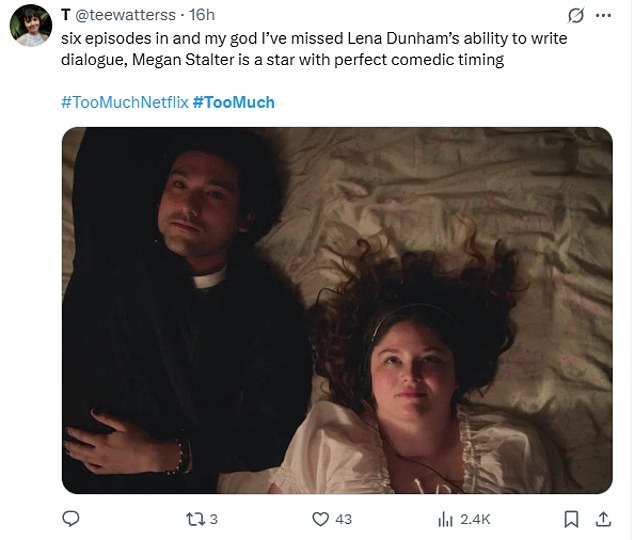Click the 2.4K views count
The image size is (634, 540).
(x=475, y=519)
